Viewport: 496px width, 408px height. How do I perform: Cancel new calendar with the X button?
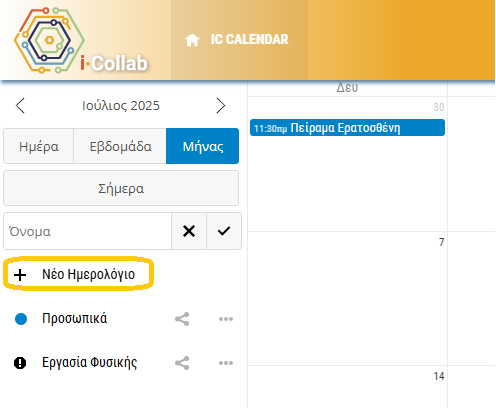[189, 231]
